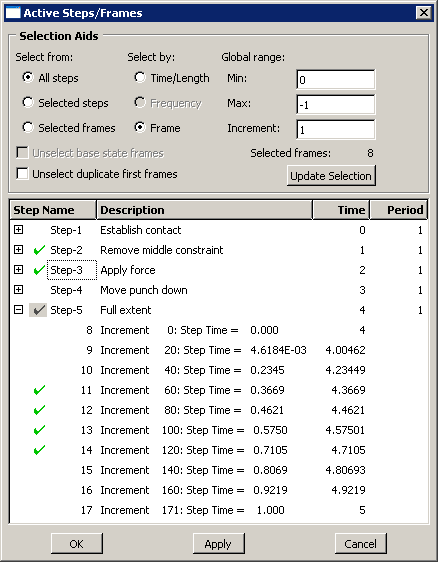Image resolution: width=438 pixels, height=562 pixels.
Task: Click the Update Selection button
Action: [x=331, y=176]
